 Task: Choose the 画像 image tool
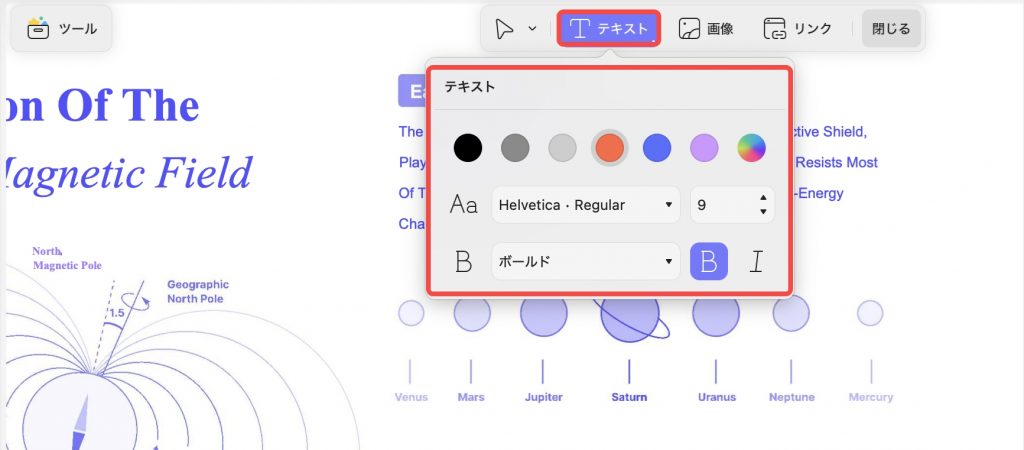click(x=706, y=29)
